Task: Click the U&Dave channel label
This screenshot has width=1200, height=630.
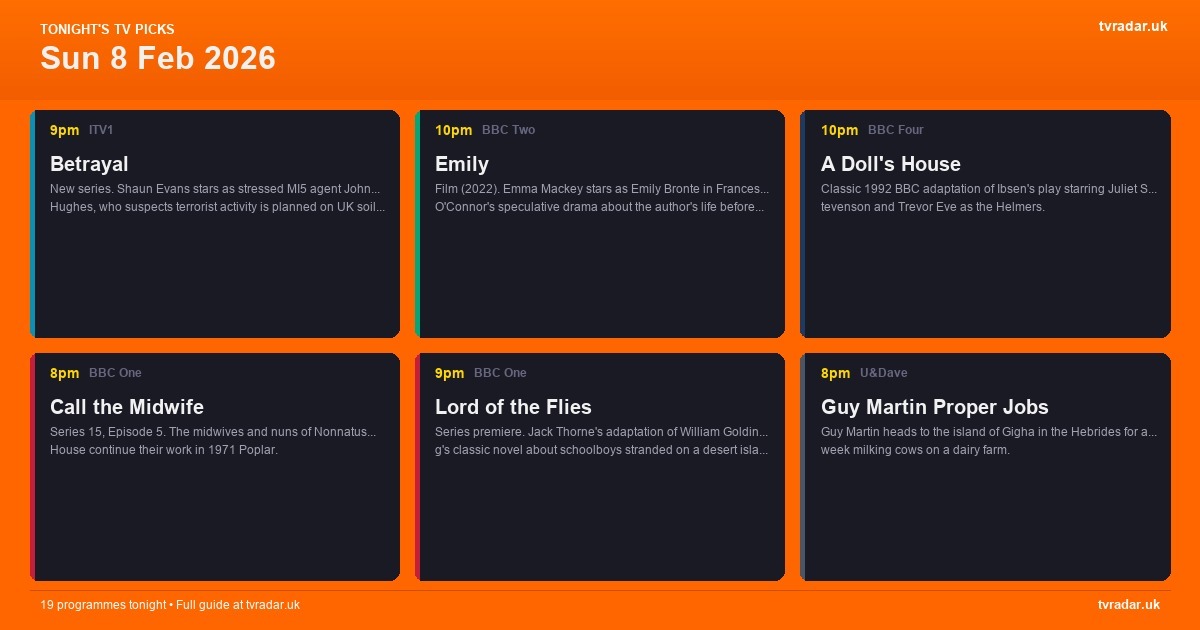Action: 884,373
